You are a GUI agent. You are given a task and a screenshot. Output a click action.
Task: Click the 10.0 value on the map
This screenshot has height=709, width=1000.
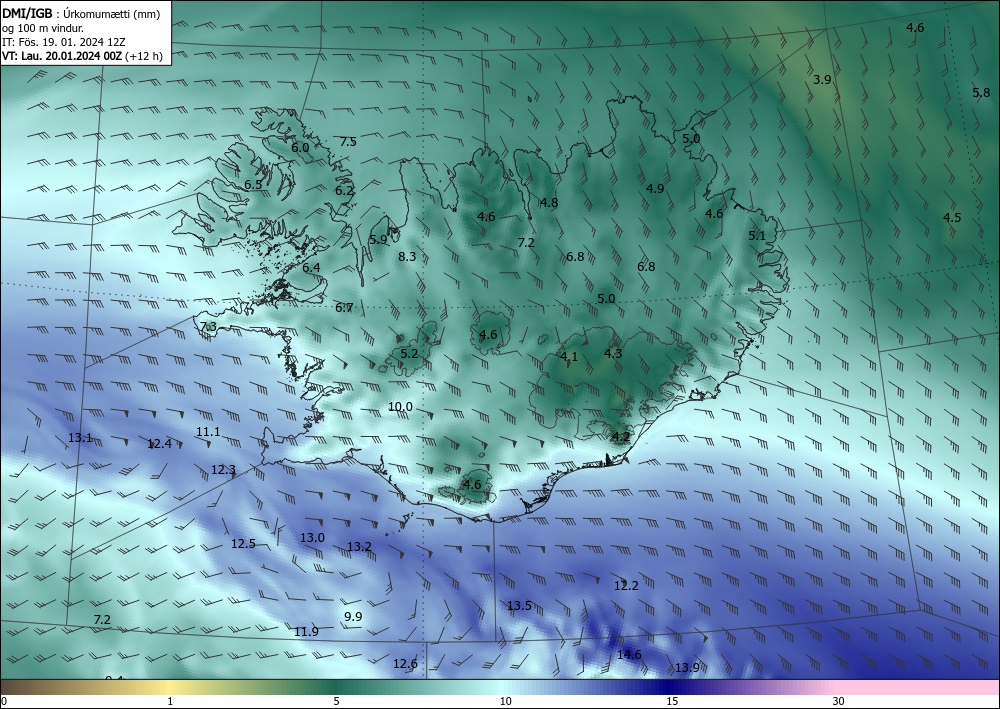(x=401, y=407)
